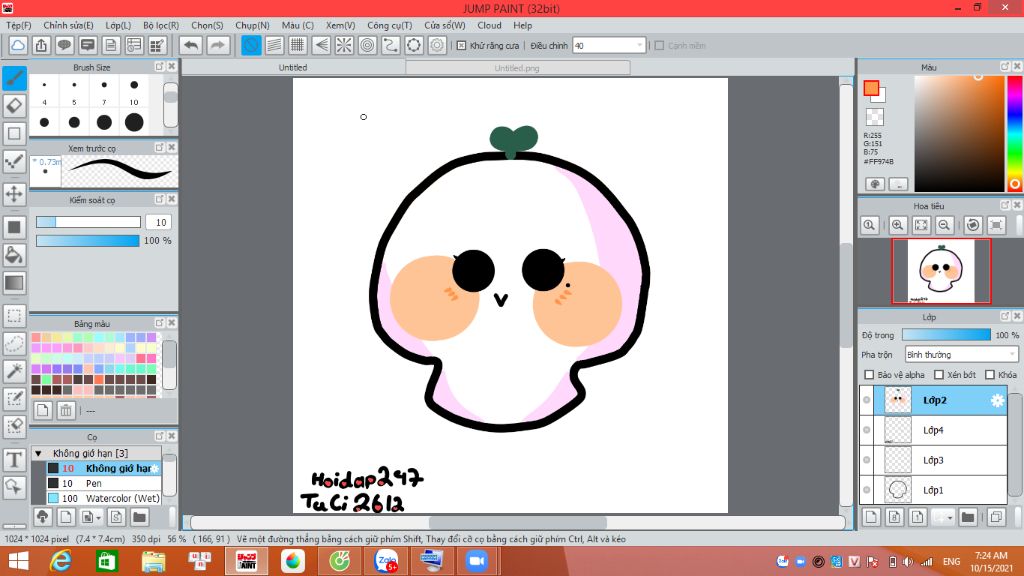1024x576 pixels.
Task: Reset rotation in the navigator panel
Action: click(972, 225)
